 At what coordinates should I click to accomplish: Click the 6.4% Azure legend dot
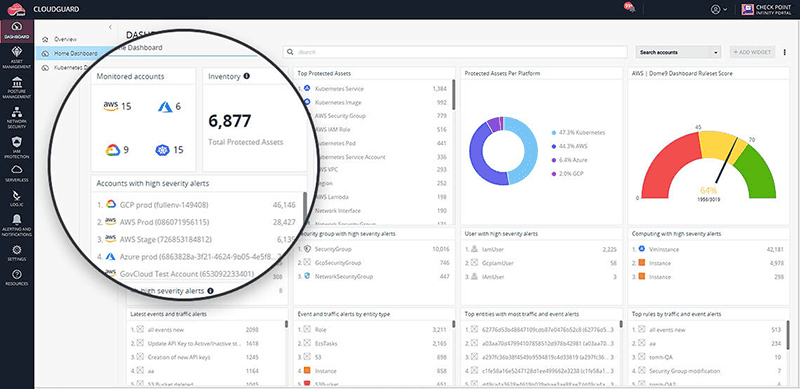[554, 160]
